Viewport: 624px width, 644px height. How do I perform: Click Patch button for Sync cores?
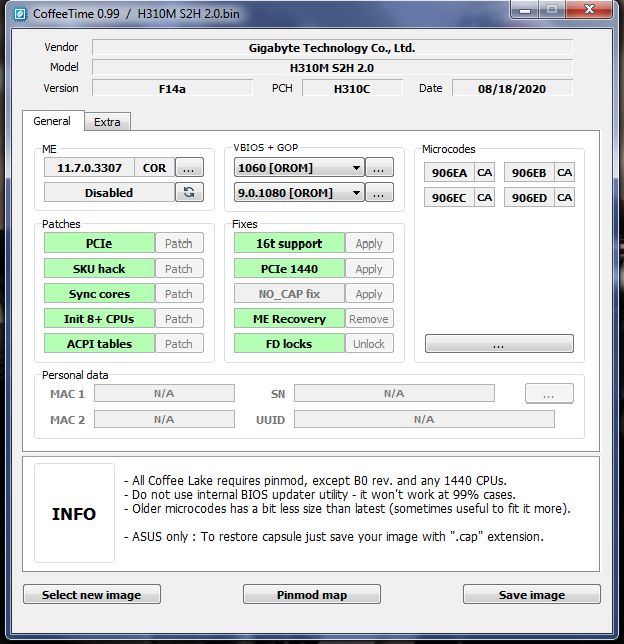click(179, 294)
